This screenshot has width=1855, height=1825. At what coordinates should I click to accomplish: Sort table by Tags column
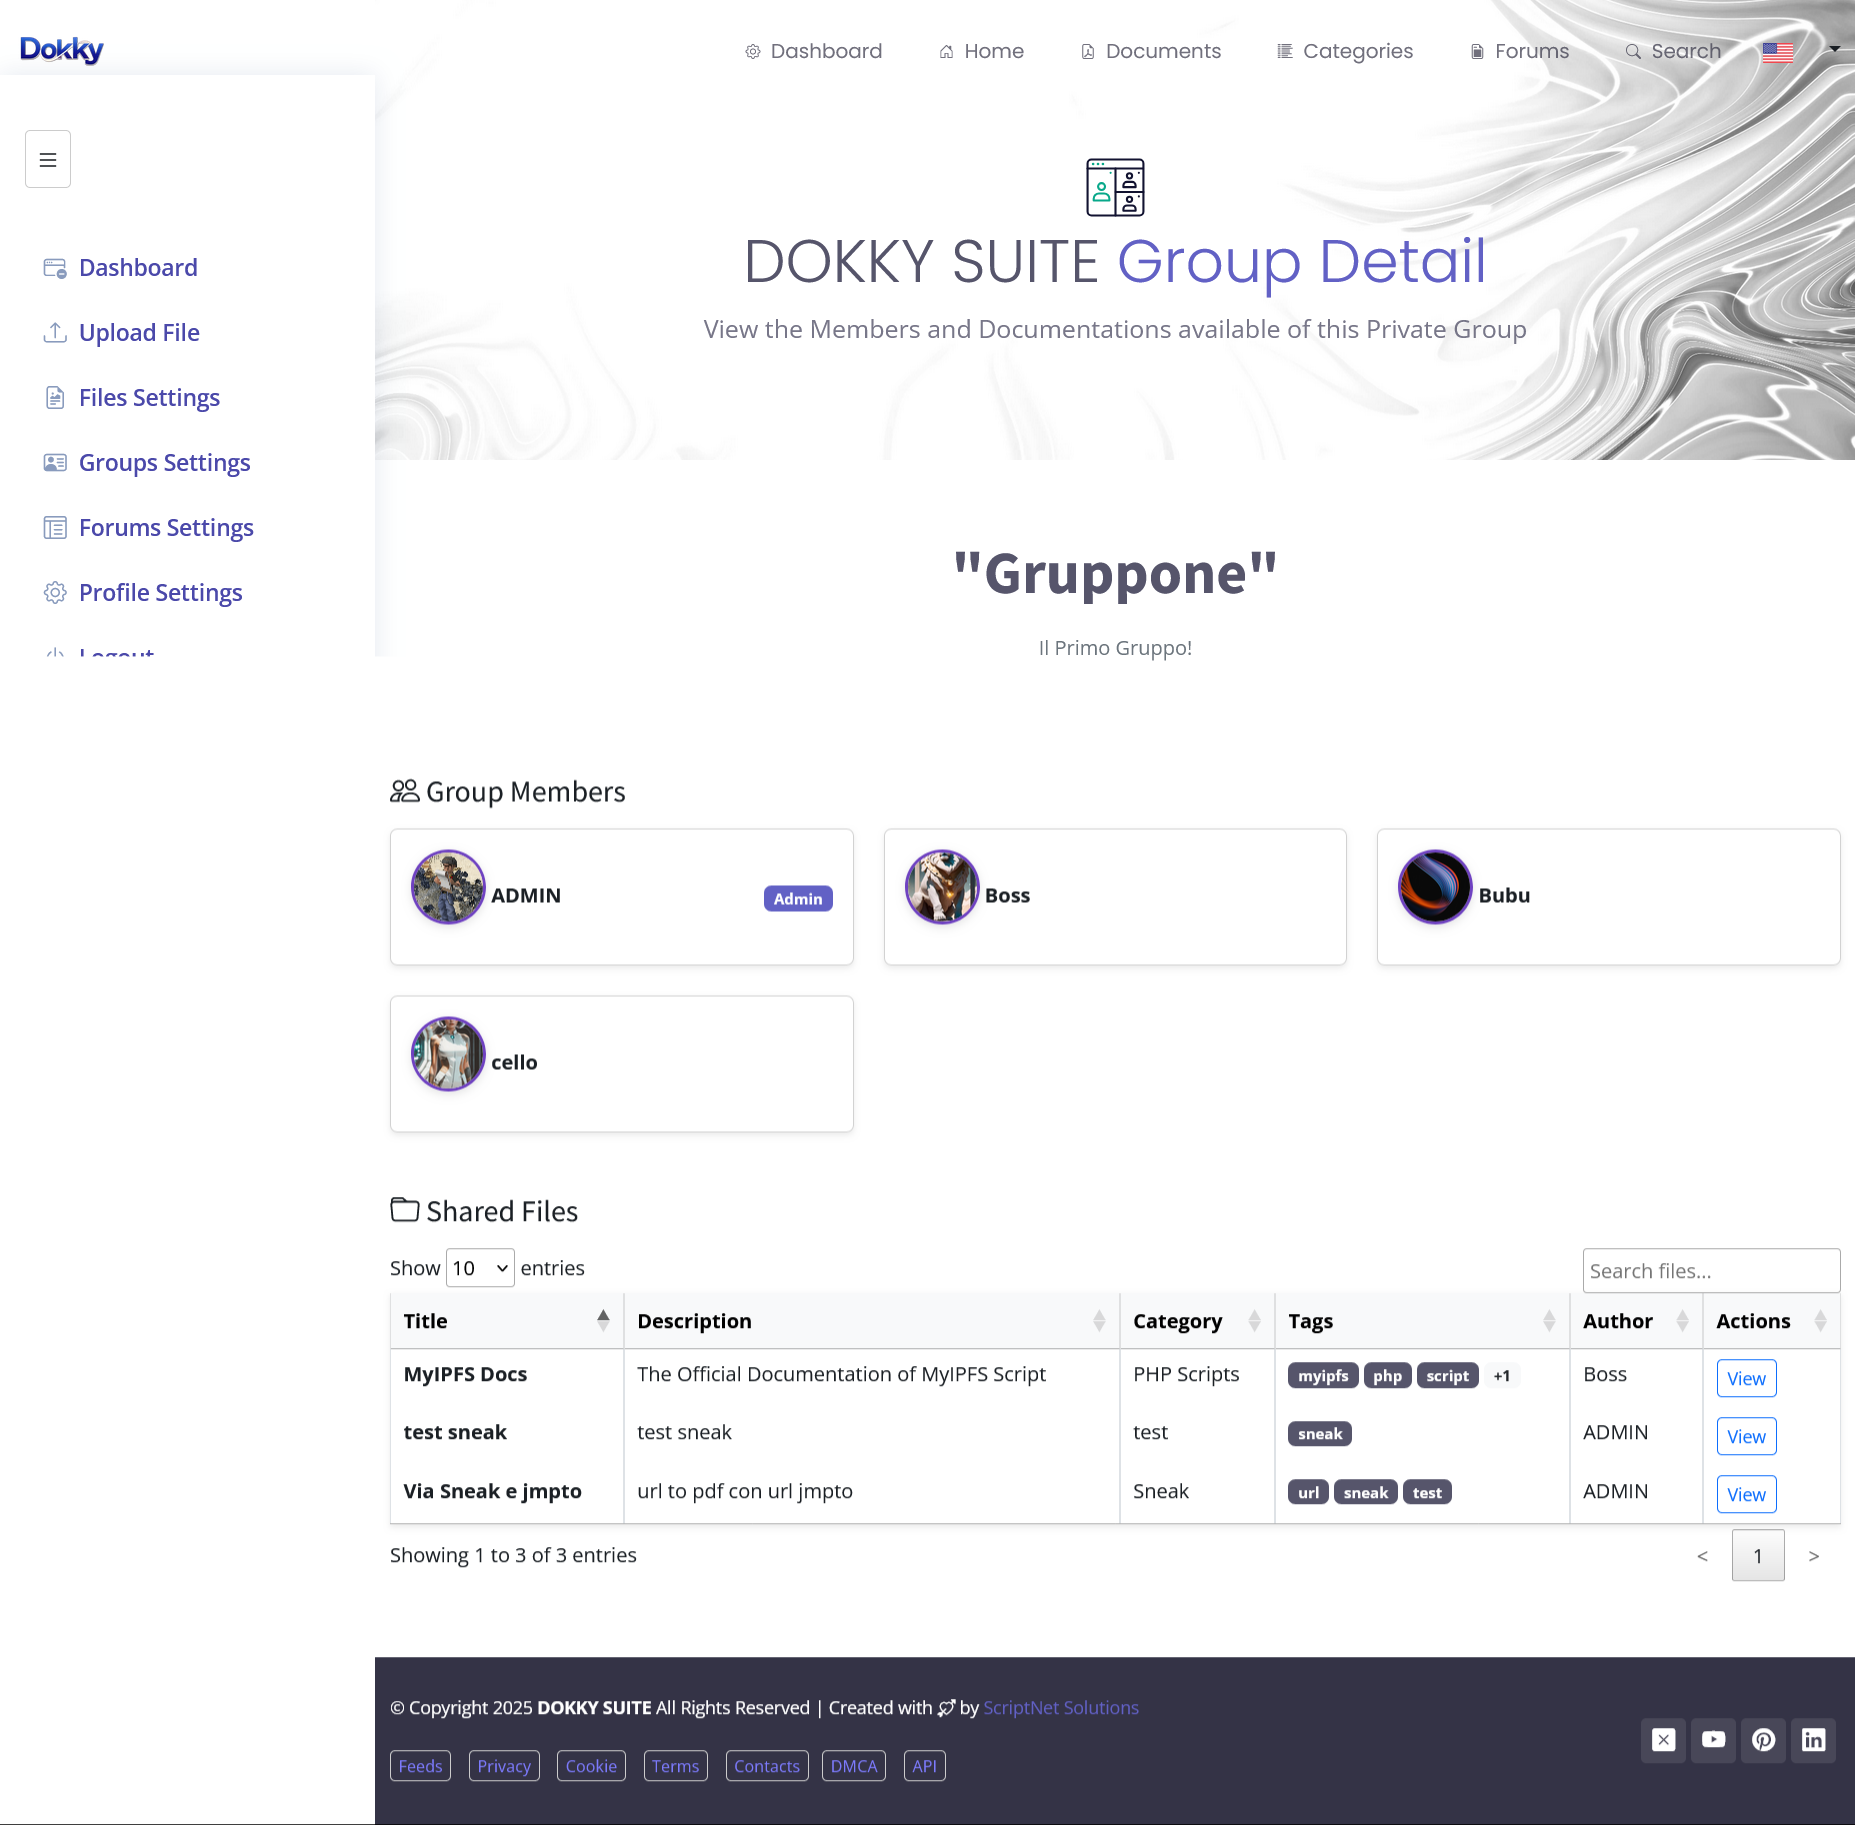pyautogui.click(x=1423, y=1321)
